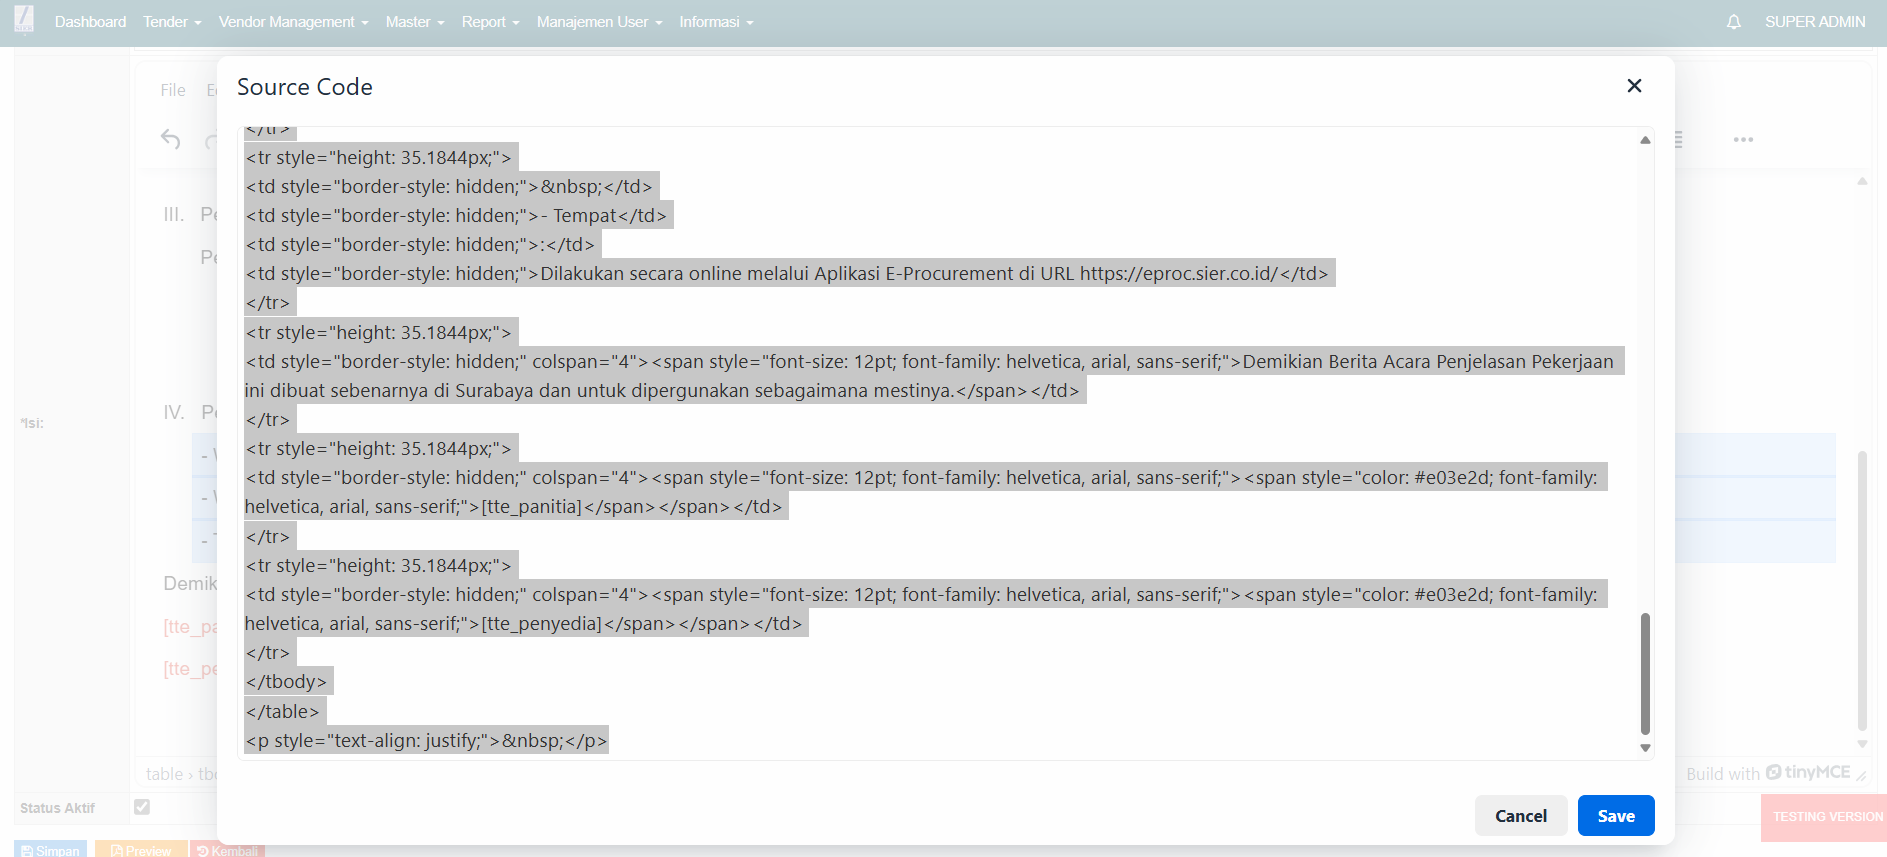This screenshot has height=857, width=1887.
Task: Click the editor page scrollbar thumb
Action: click(x=1862, y=590)
